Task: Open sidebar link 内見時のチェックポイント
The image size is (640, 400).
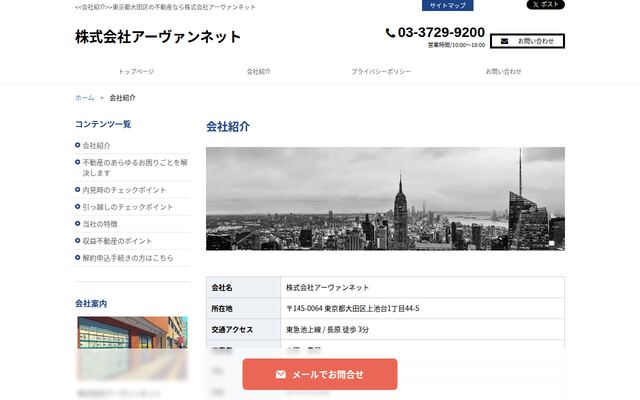Action: pos(124,190)
